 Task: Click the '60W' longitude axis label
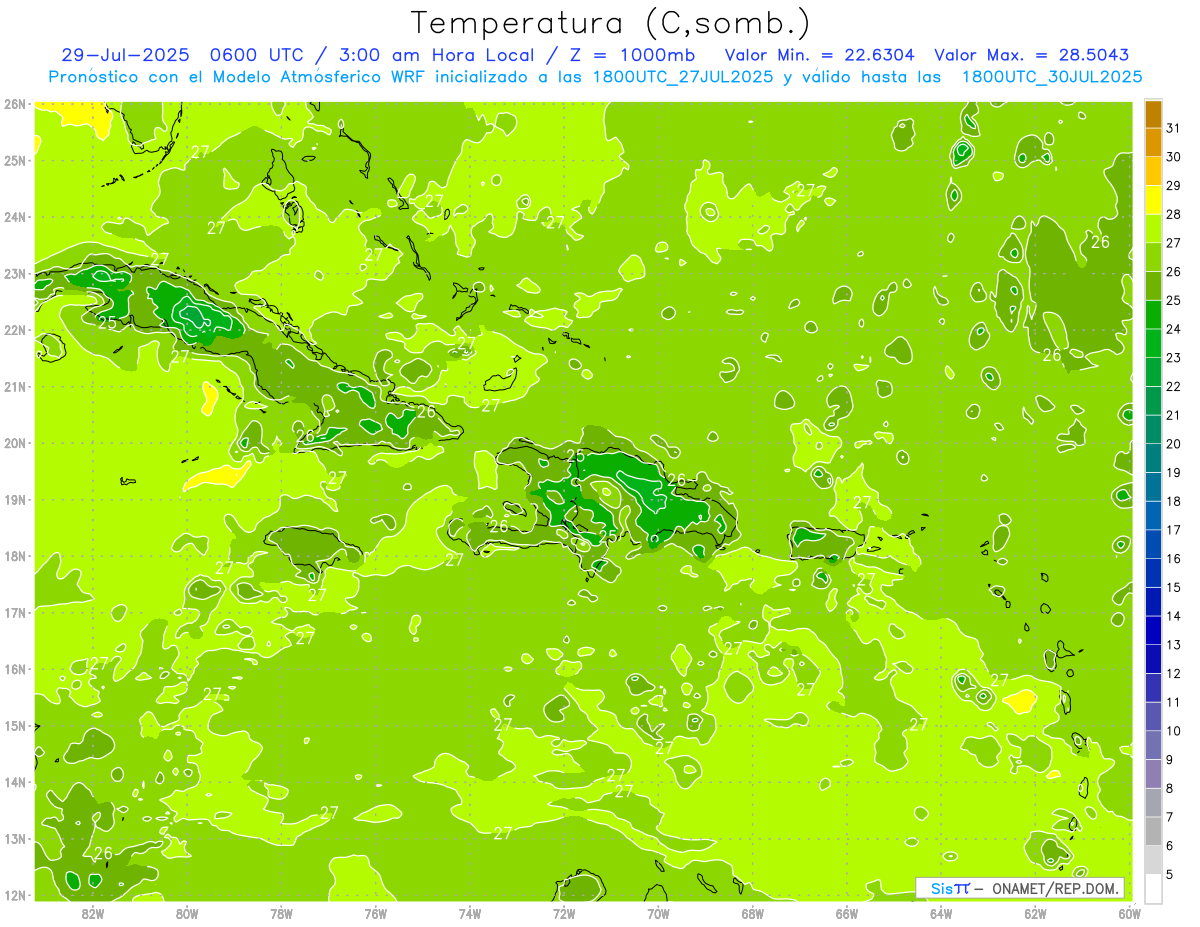coord(1130,913)
